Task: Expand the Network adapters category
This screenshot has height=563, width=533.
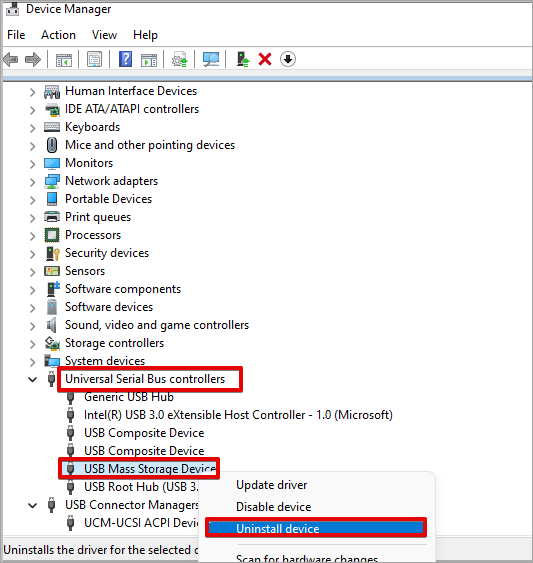Action: tap(32, 182)
